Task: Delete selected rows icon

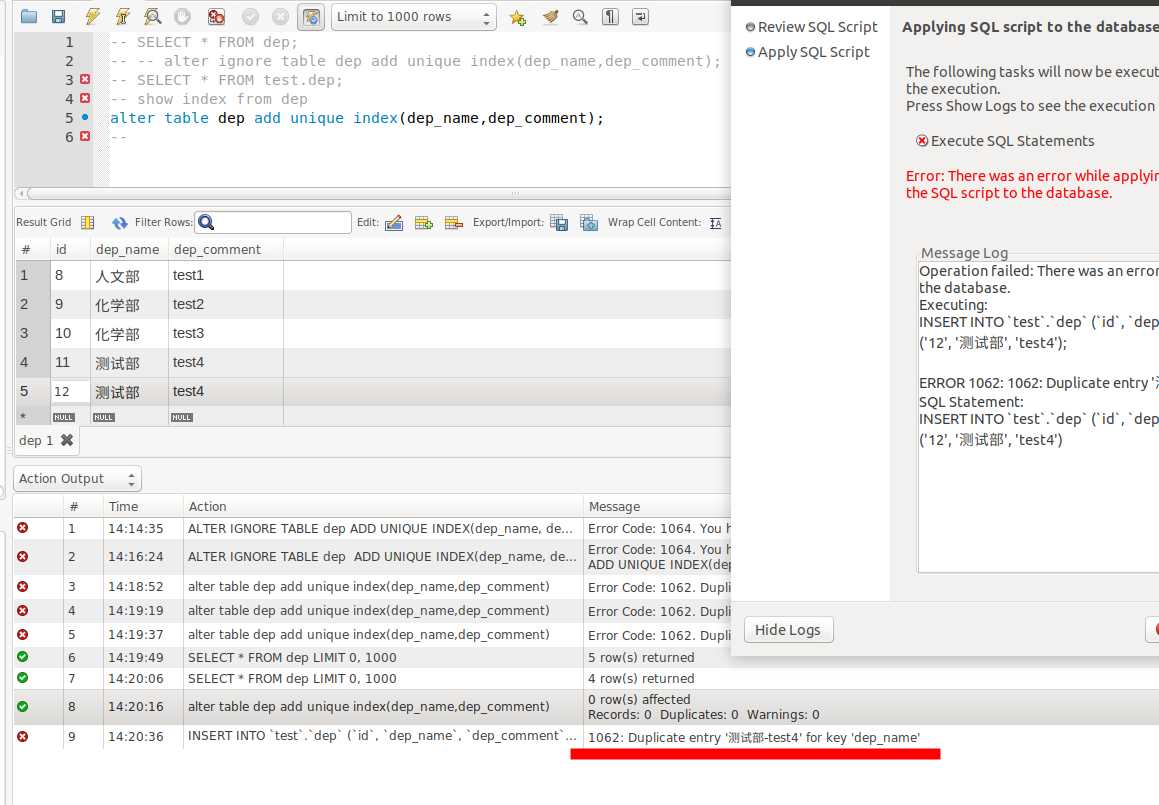Action: pyautogui.click(x=453, y=223)
